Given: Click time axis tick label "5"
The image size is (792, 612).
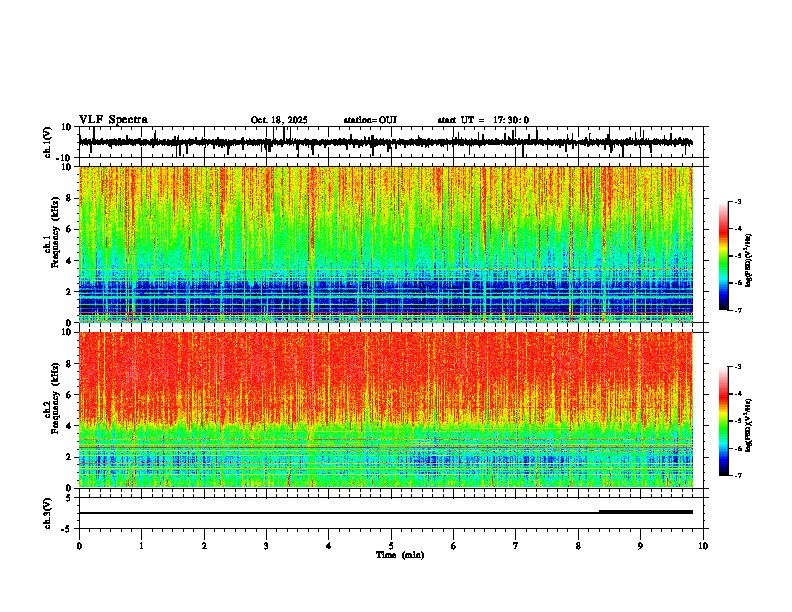Looking at the screenshot, I should pyautogui.click(x=391, y=546).
